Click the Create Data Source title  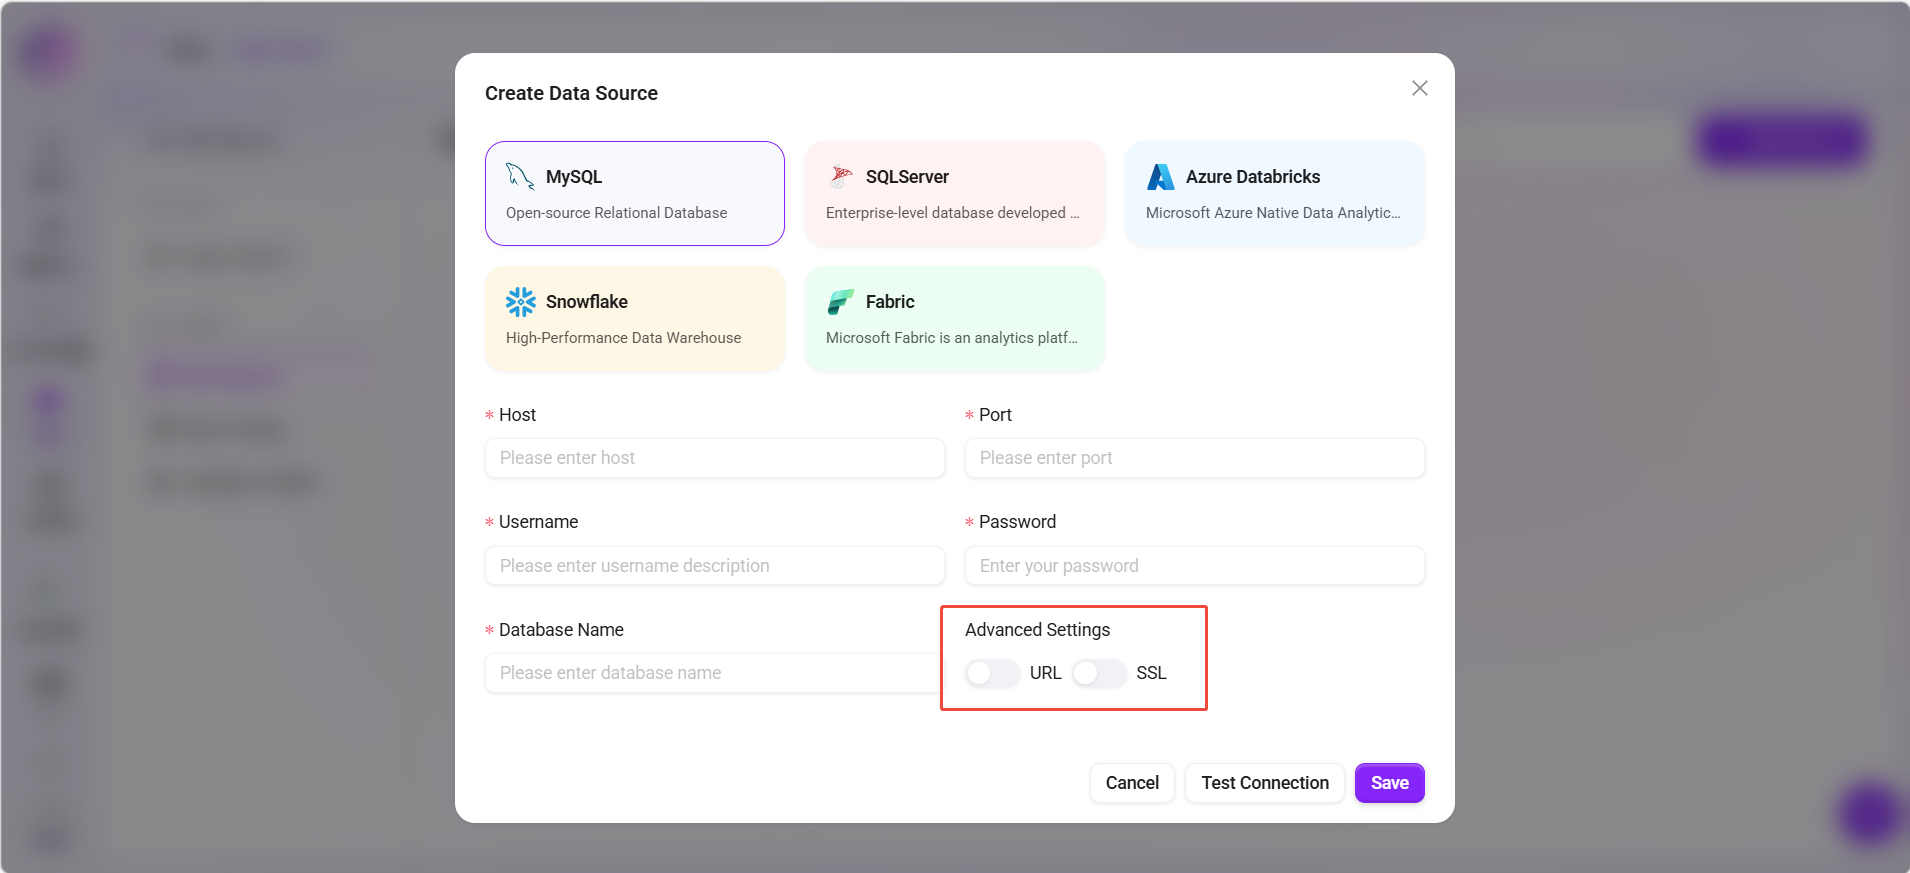click(571, 93)
